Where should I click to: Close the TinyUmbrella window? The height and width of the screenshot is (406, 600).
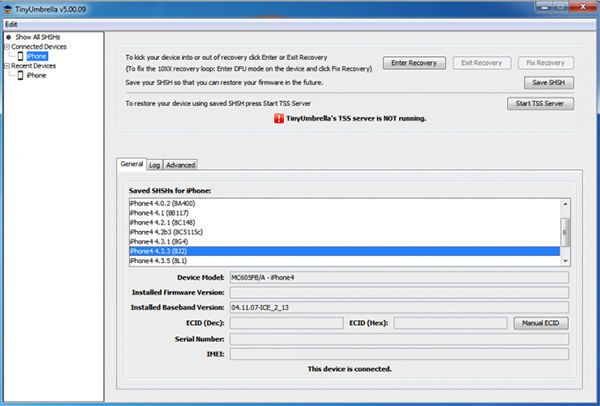pyautogui.click(x=583, y=7)
